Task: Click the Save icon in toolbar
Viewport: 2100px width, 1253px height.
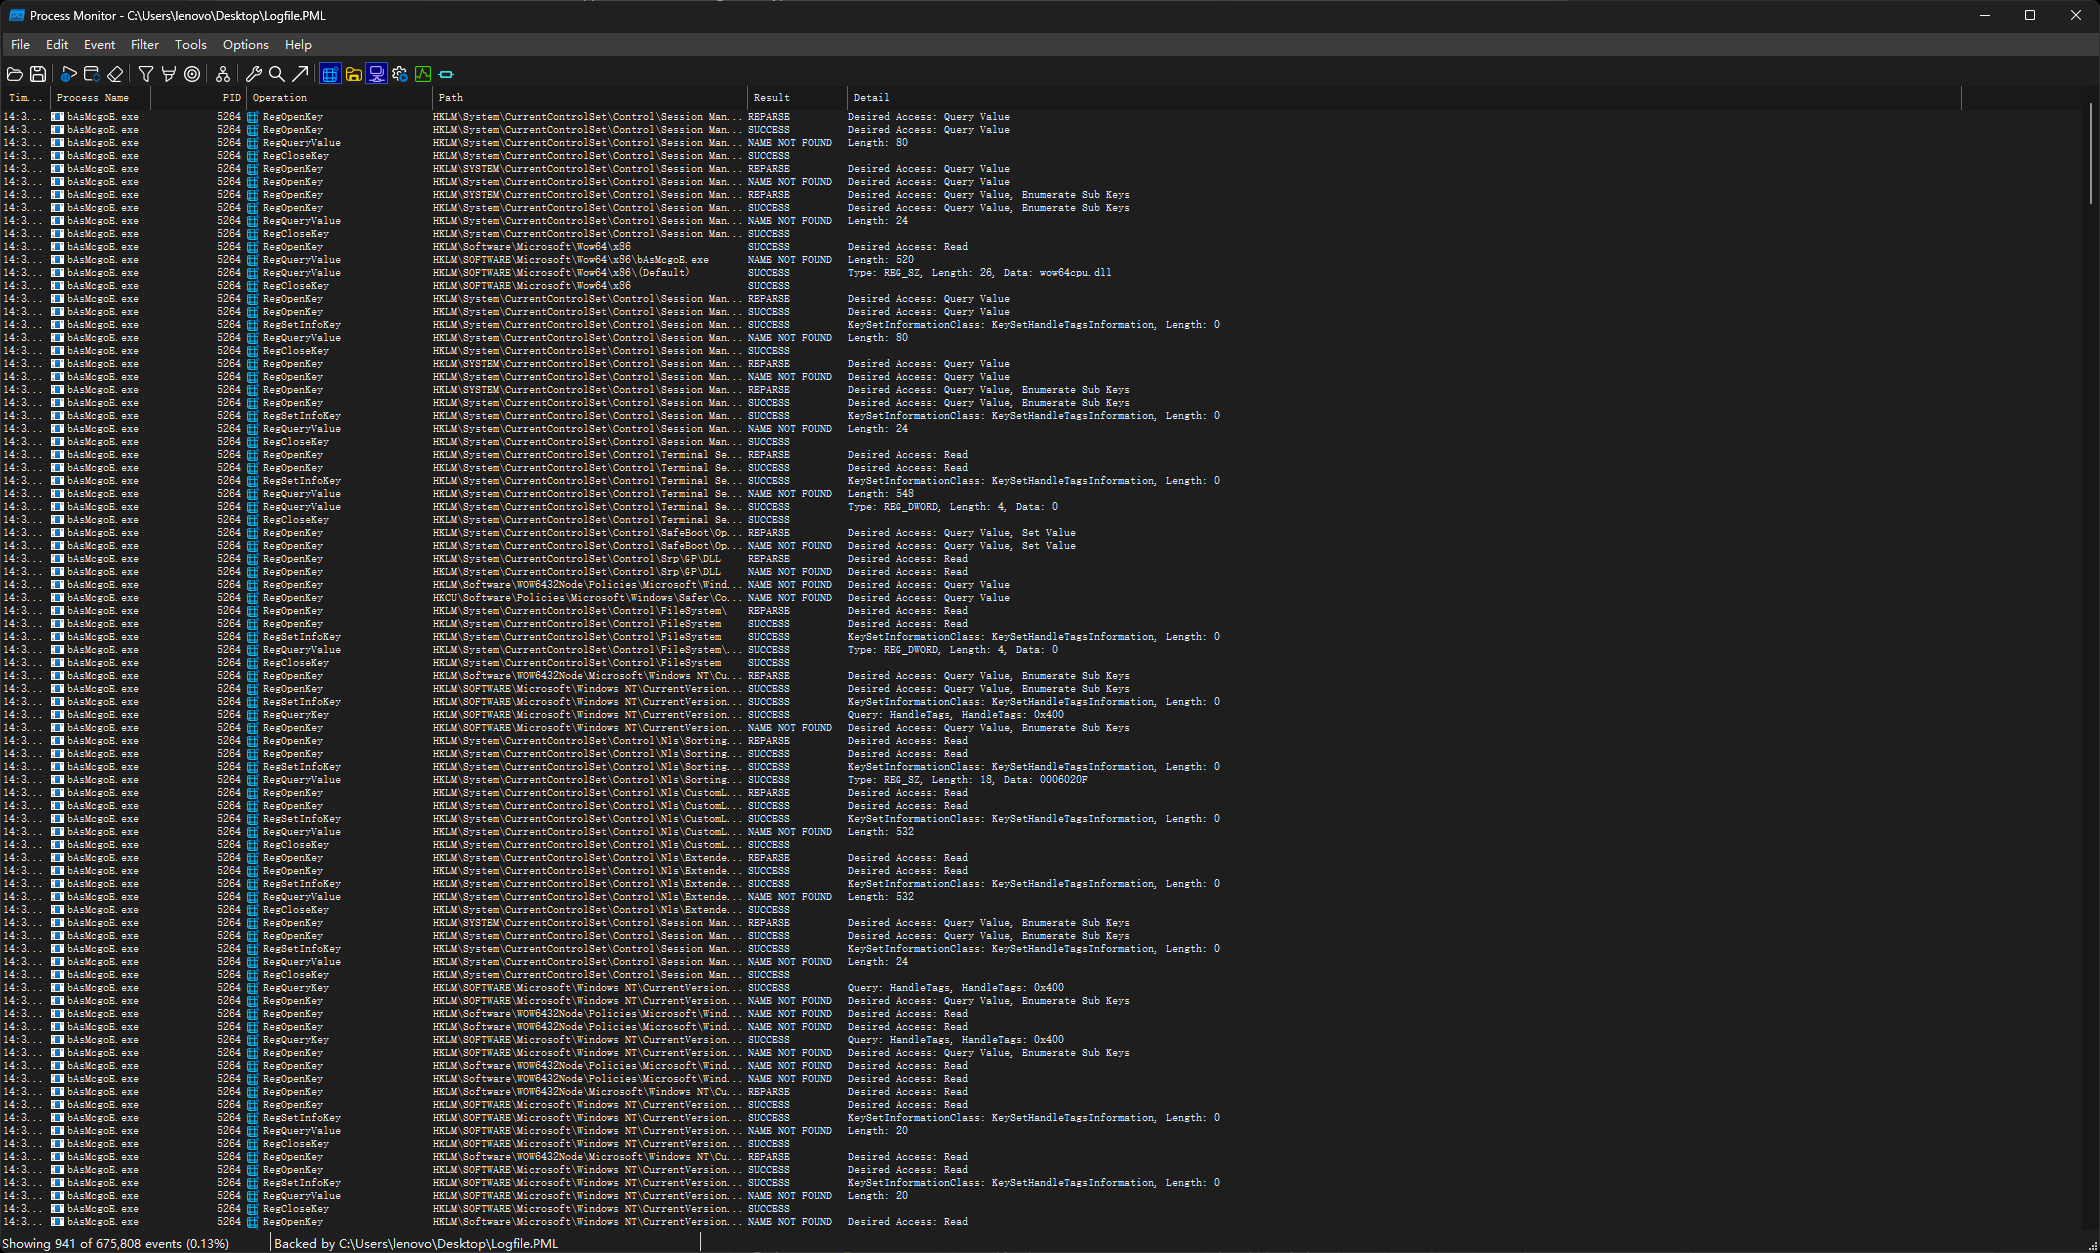Action: (38, 74)
